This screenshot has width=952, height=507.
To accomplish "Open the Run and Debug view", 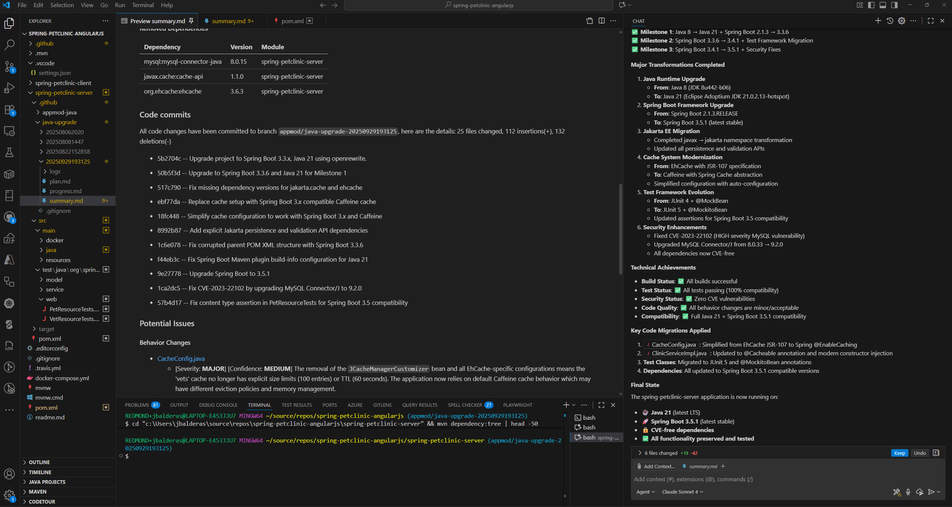I will click(9, 88).
